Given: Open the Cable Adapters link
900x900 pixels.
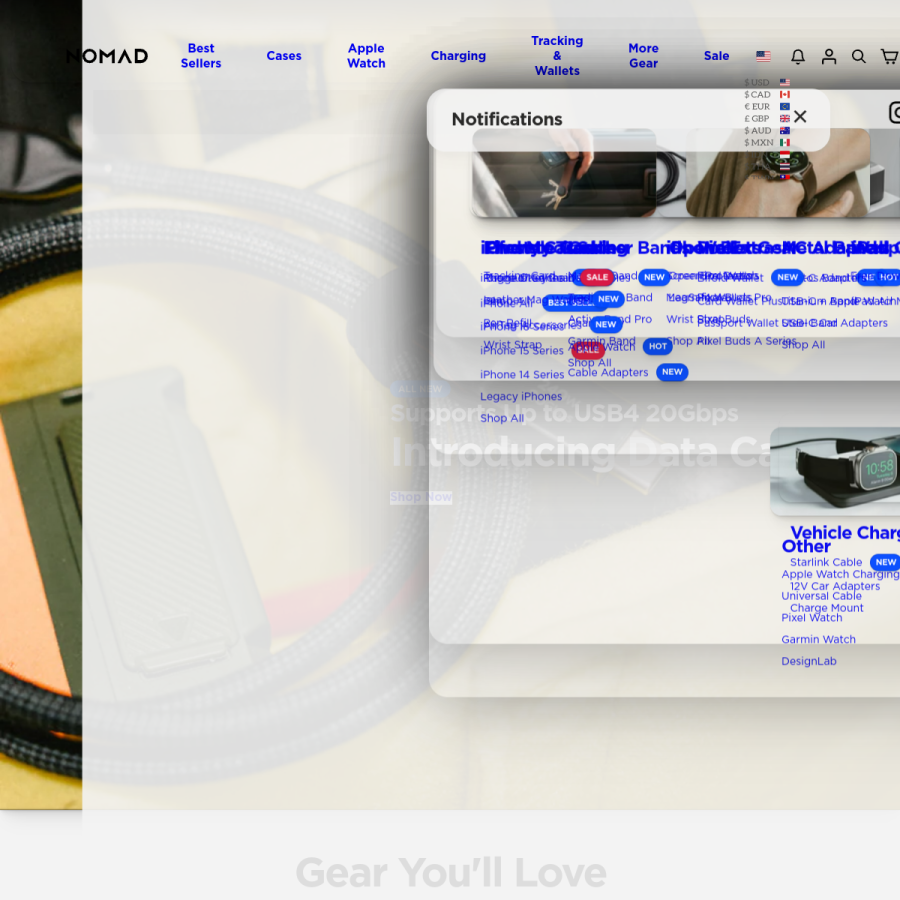Looking at the screenshot, I should (x=608, y=373).
